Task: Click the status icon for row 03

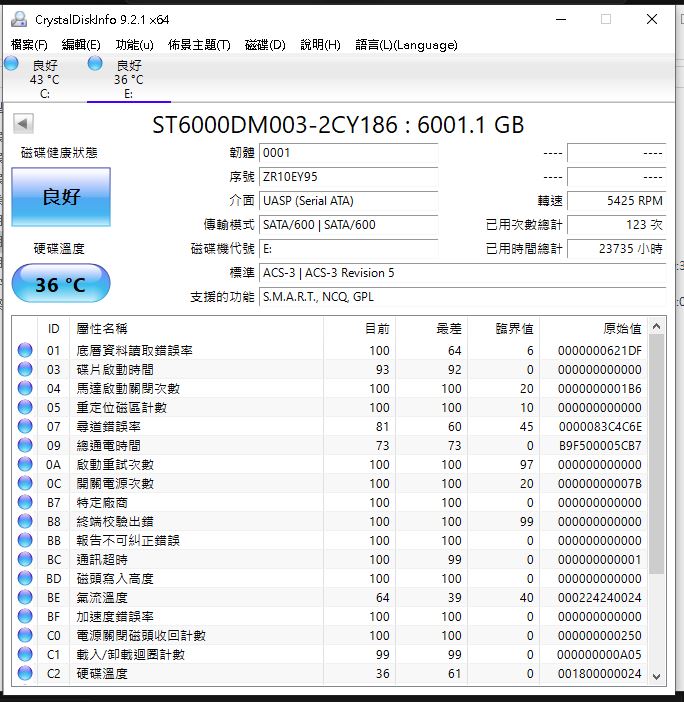Action: [x=25, y=369]
